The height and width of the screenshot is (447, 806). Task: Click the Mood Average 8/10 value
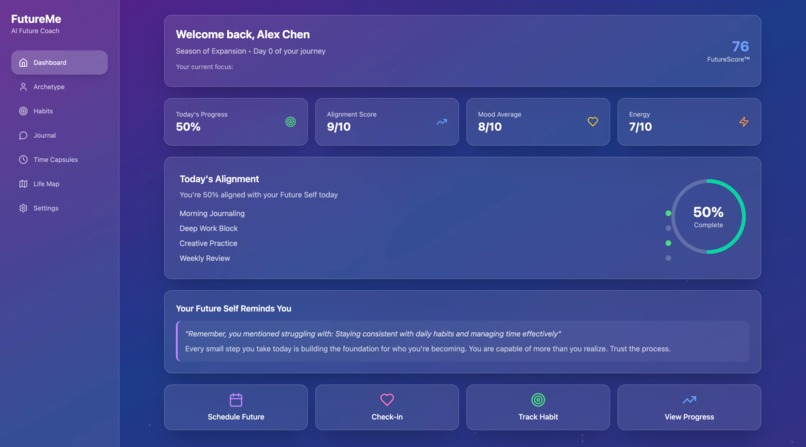click(490, 127)
